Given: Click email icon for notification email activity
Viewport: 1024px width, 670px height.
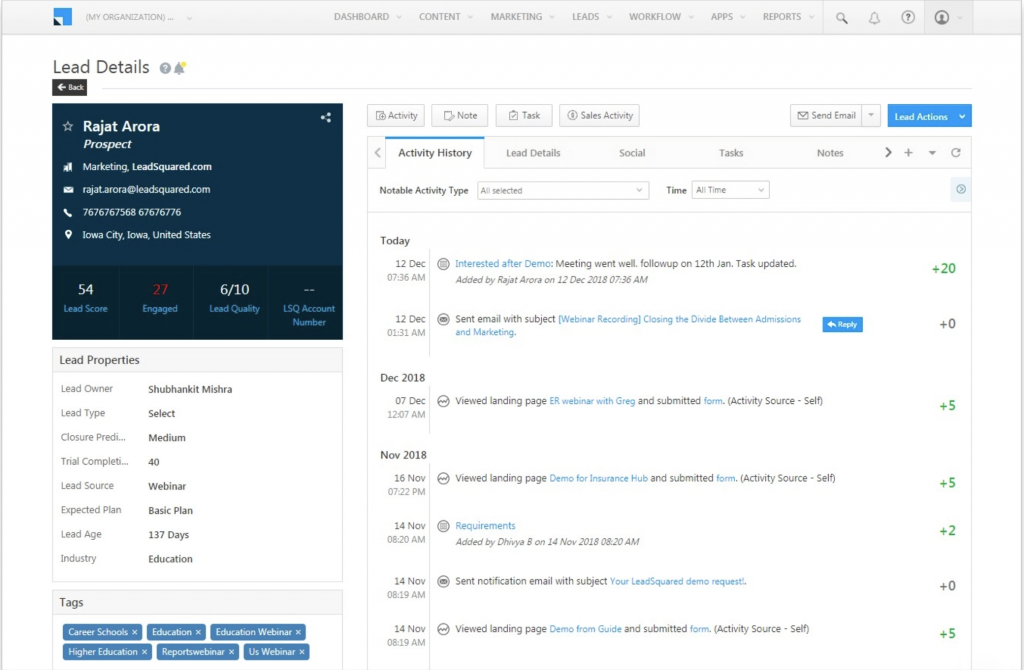Looking at the screenshot, I should (443, 581).
